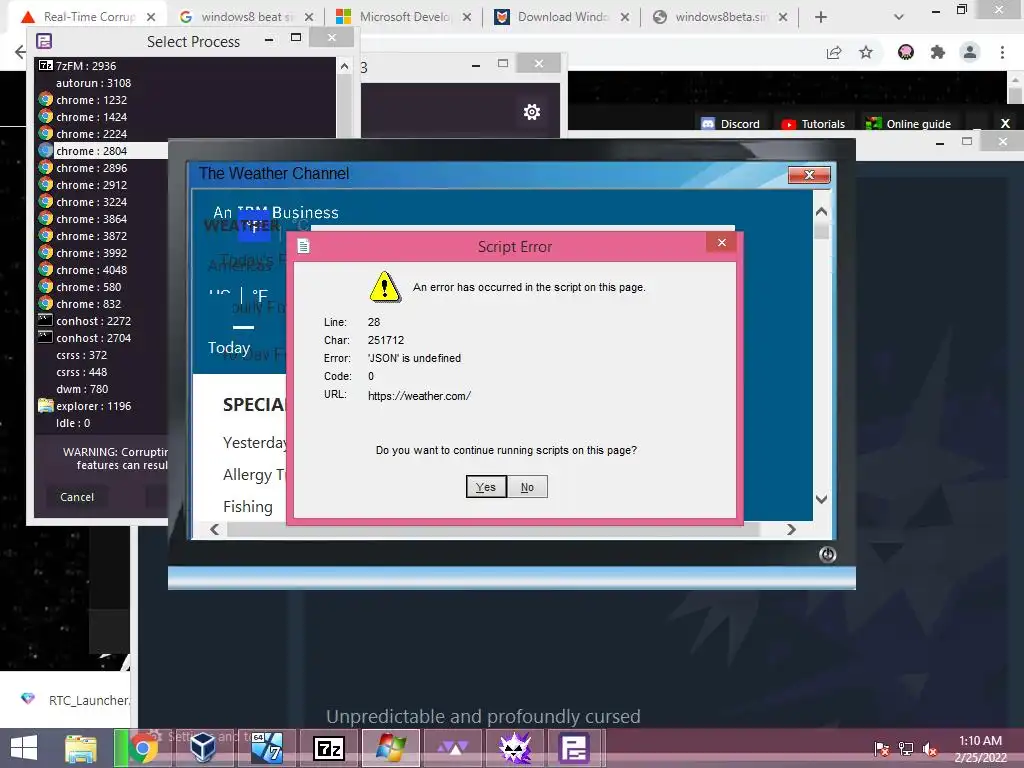1024x768 pixels.
Task: Open the settings gear icon in RTC window
Action: pyautogui.click(x=532, y=112)
